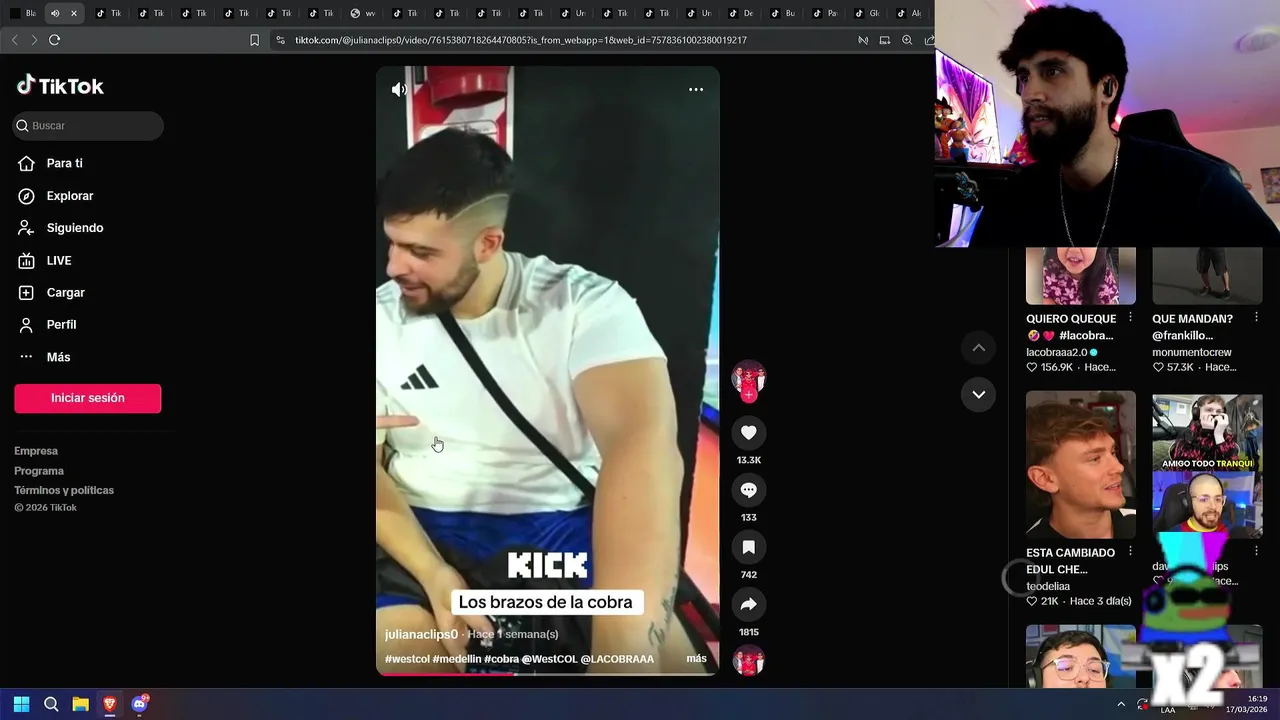Click the Iniciar sesión button

pos(88,398)
